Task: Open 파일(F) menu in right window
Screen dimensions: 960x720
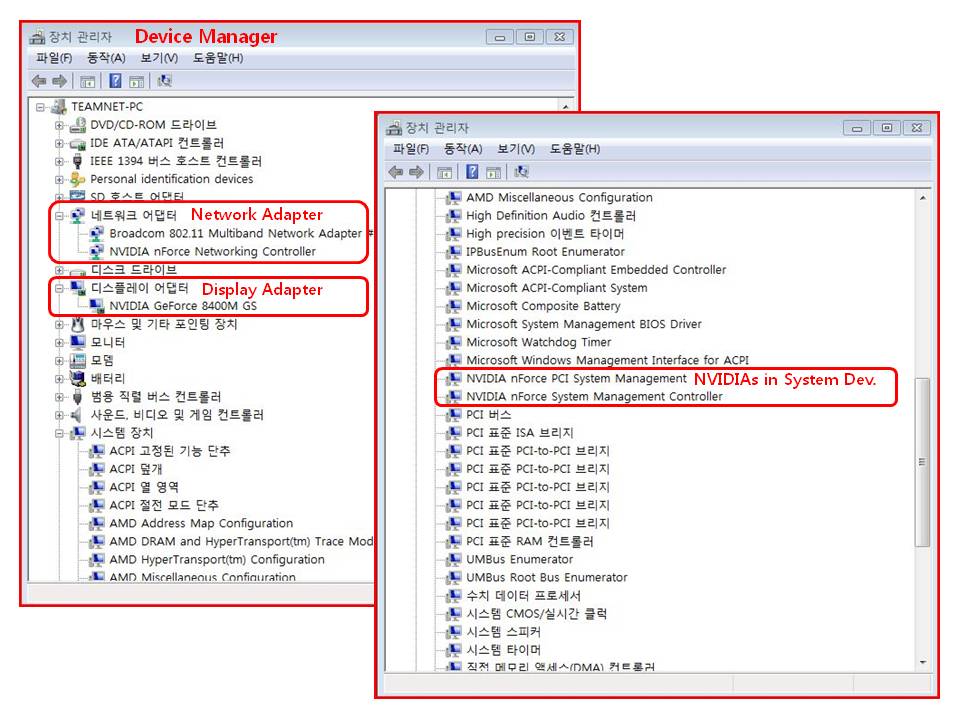Action: [411, 149]
